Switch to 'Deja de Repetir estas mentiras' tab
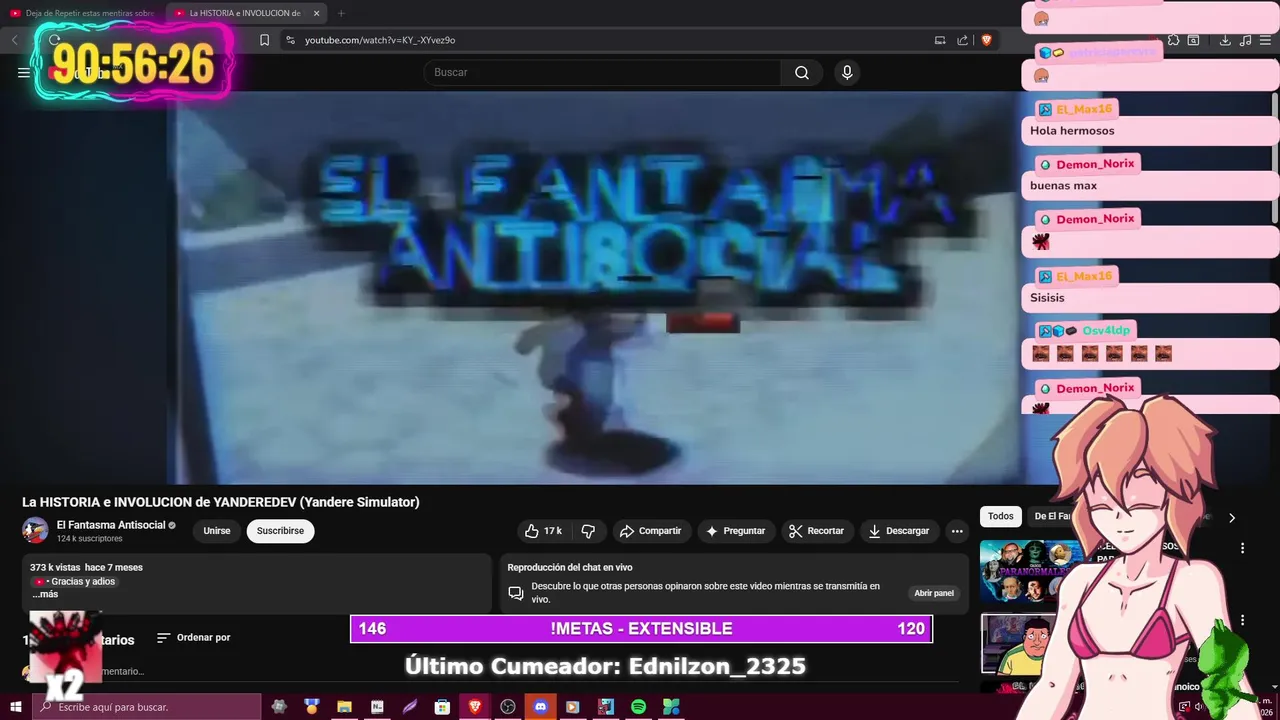 82,13
